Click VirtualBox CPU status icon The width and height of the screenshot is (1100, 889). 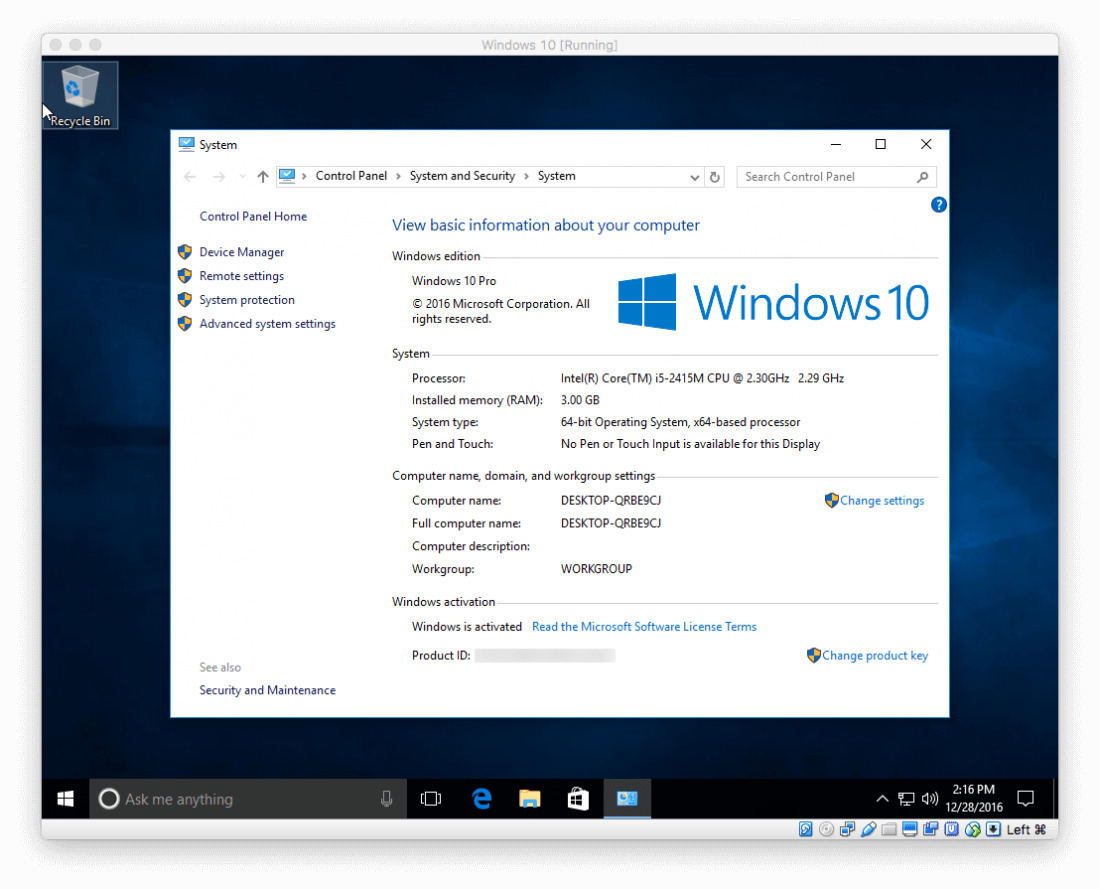(952, 829)
